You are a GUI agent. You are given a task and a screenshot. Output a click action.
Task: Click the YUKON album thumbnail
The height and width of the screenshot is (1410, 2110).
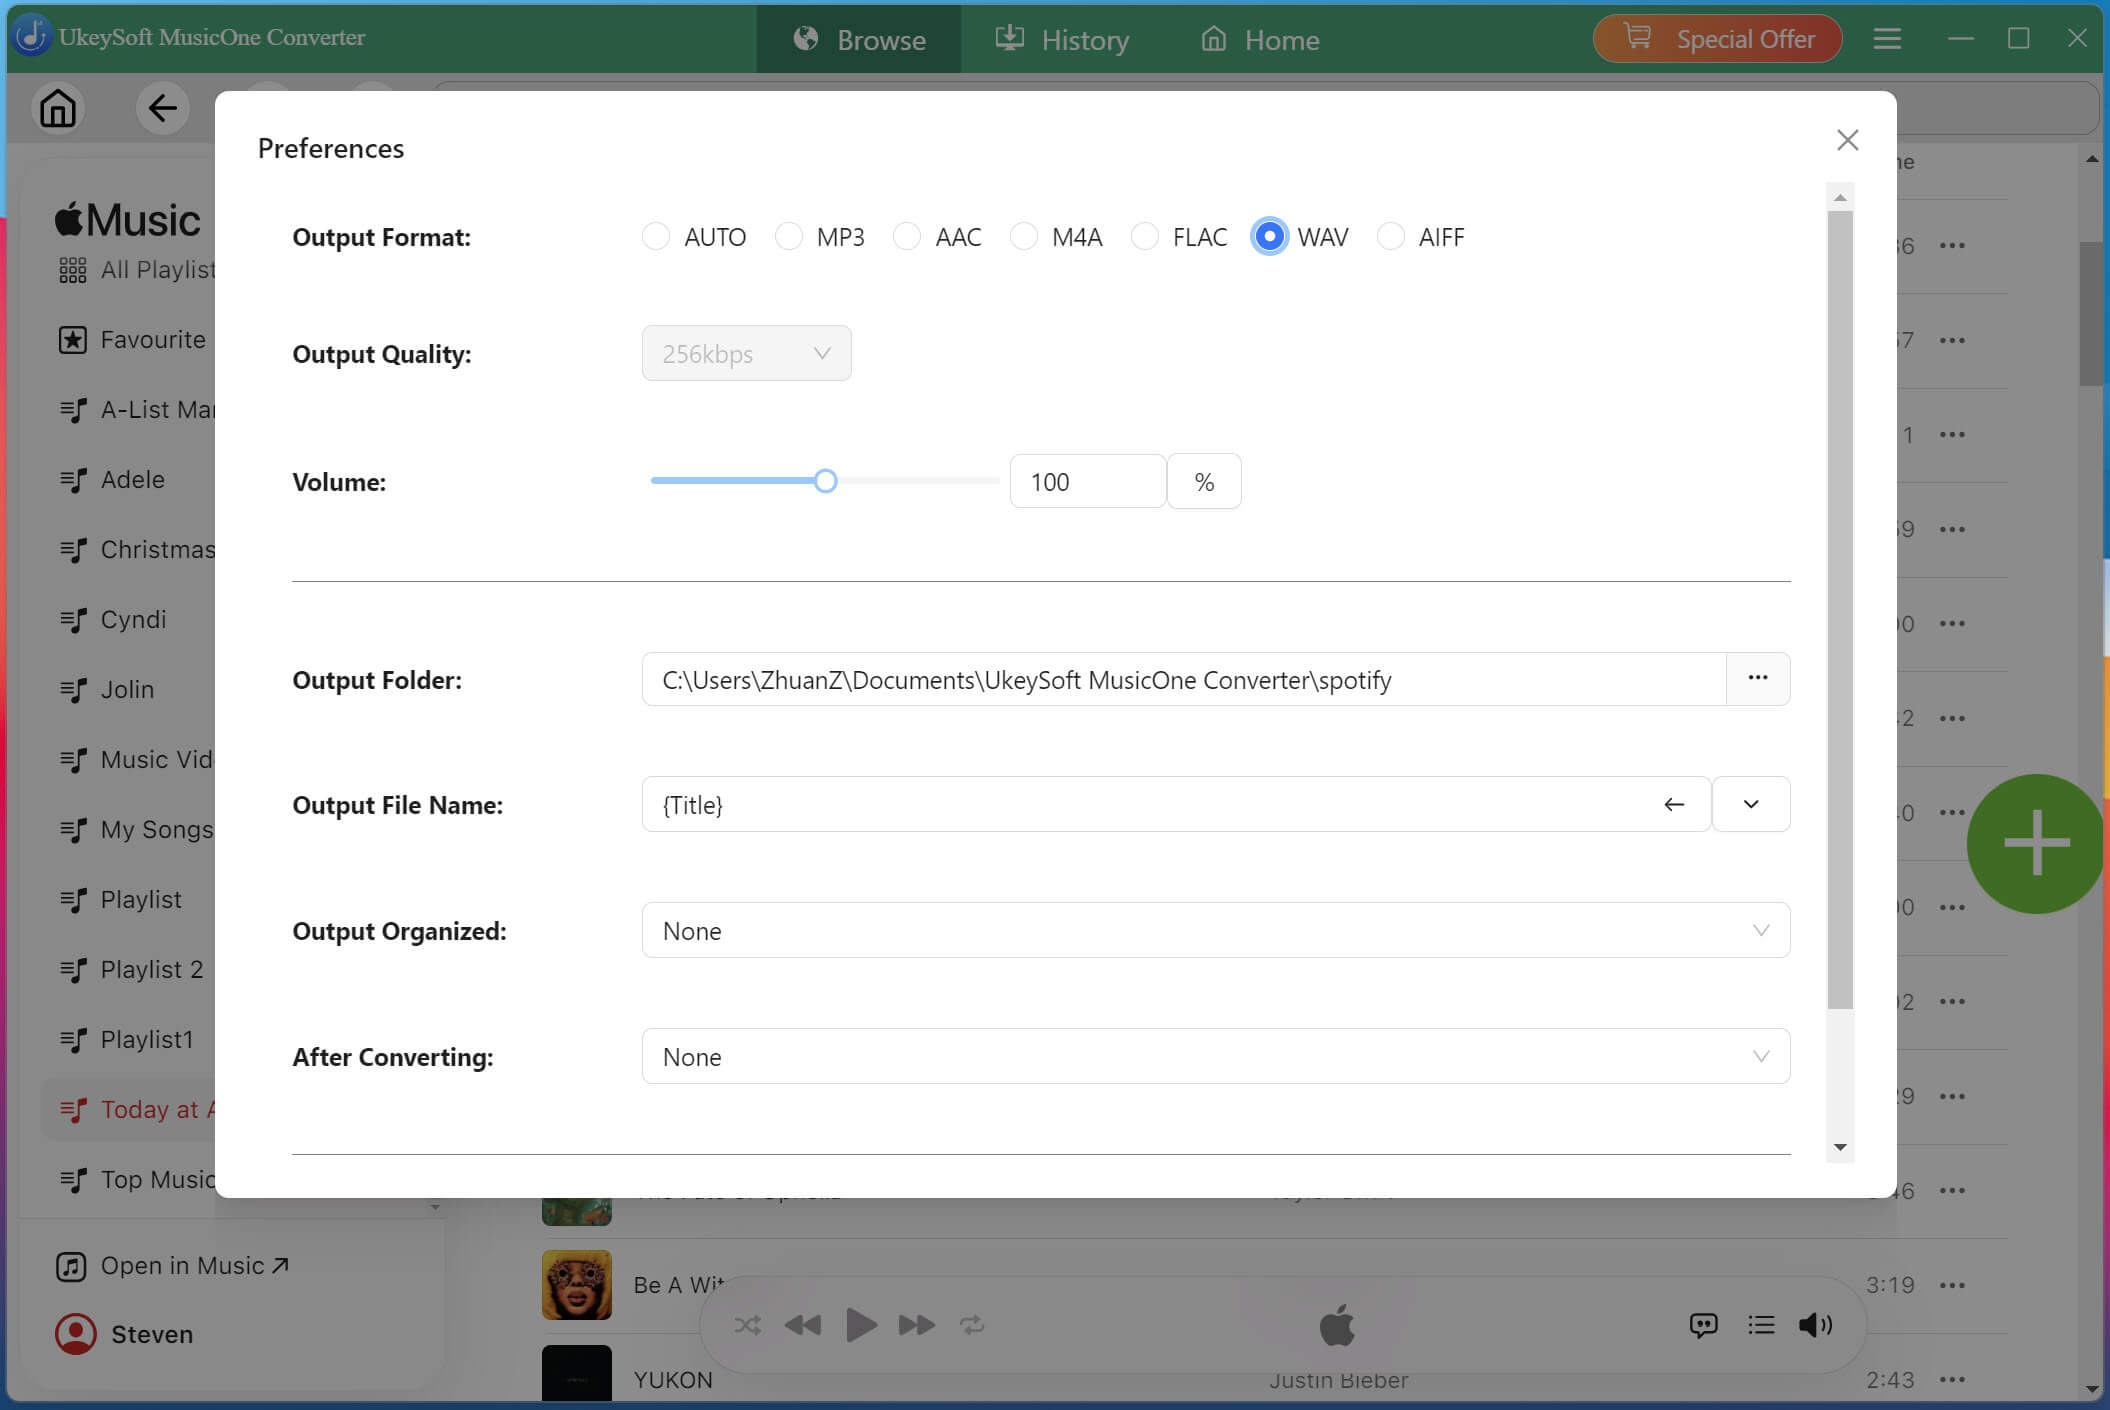[577, 1375]
